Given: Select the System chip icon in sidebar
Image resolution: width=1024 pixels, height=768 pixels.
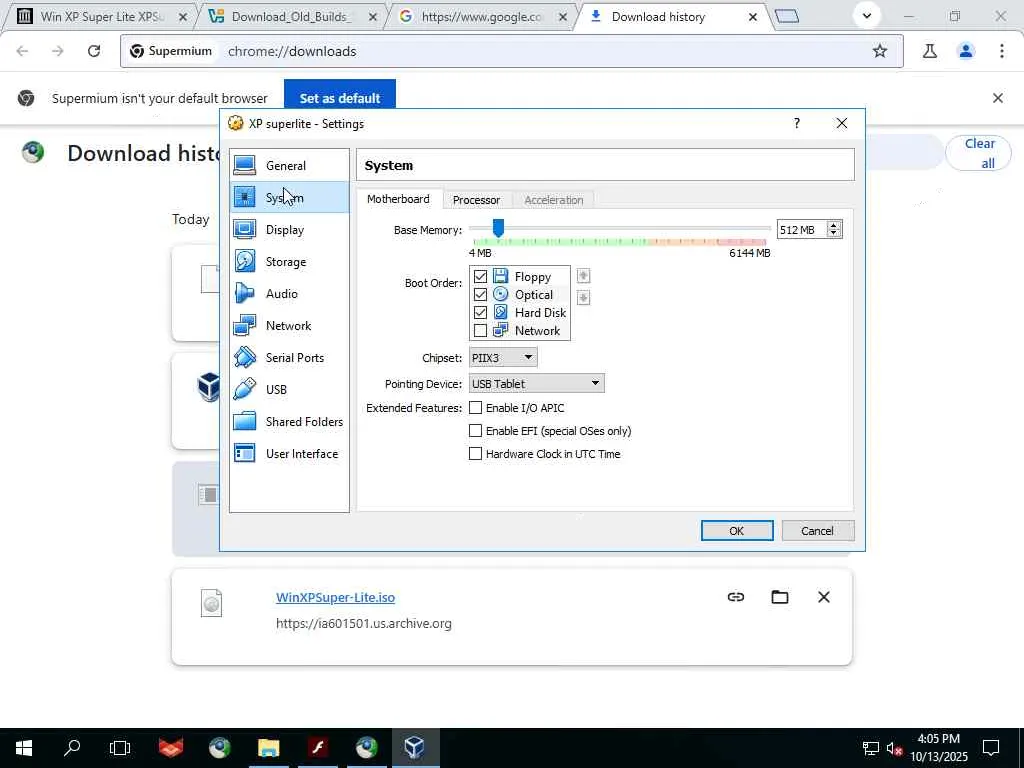Looking at the screenshot, I should 244,197.
